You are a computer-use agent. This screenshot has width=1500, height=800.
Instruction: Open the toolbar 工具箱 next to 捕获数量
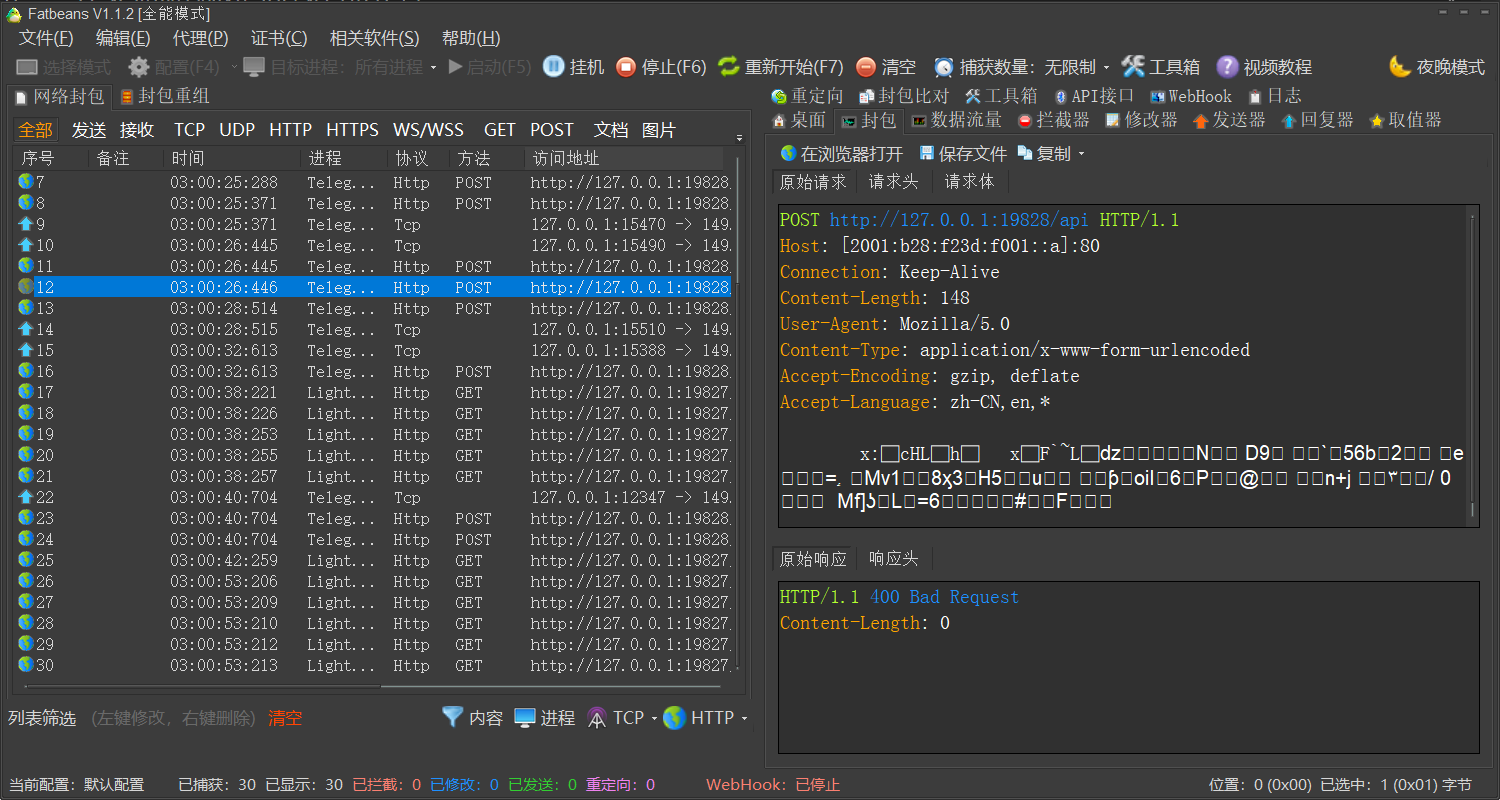click(x=1161, y=67)
